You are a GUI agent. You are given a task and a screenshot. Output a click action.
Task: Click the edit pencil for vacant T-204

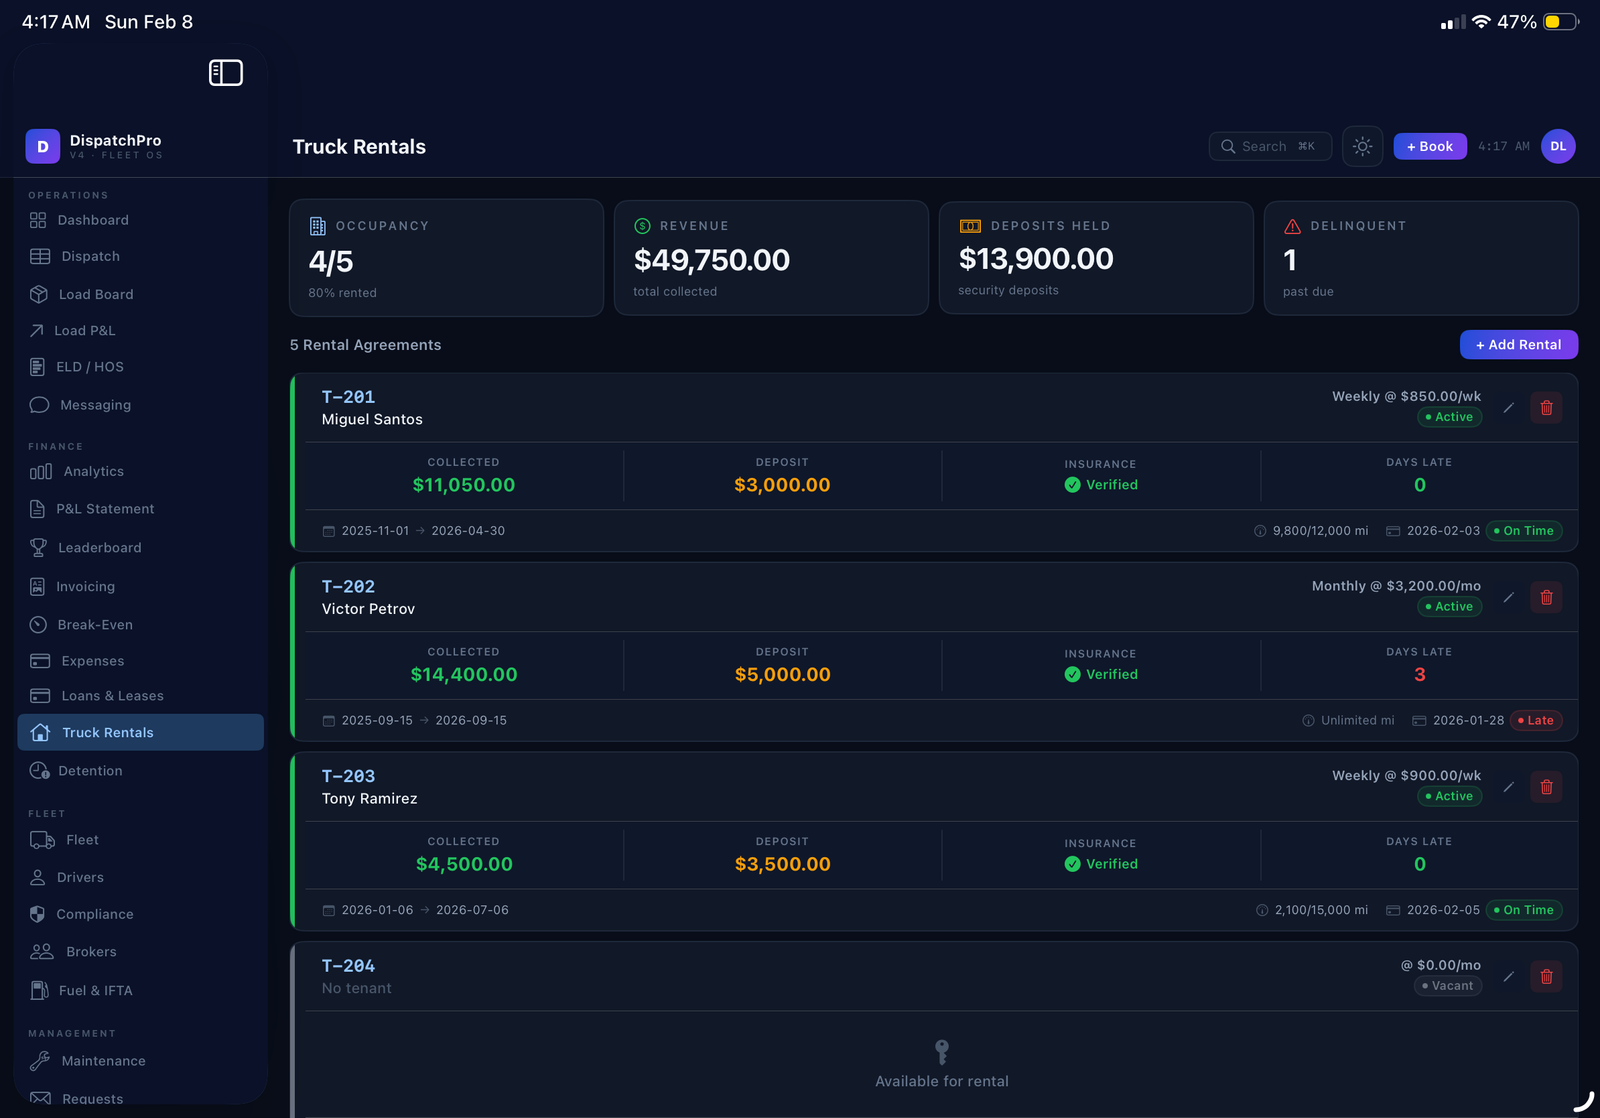tap(1508, 977)
